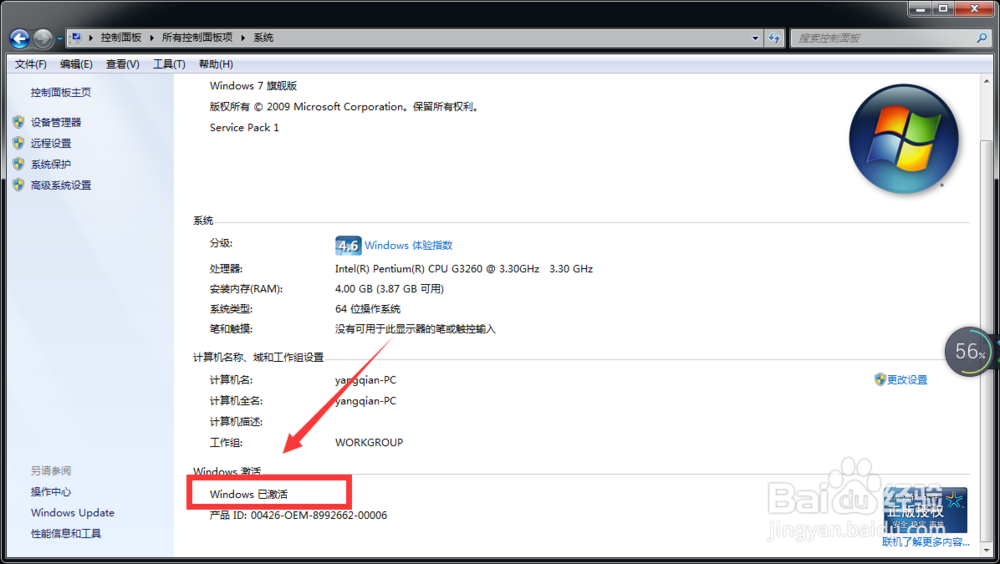
Task: Click the shield icon beside 系统保护
Action: point(18,164)
